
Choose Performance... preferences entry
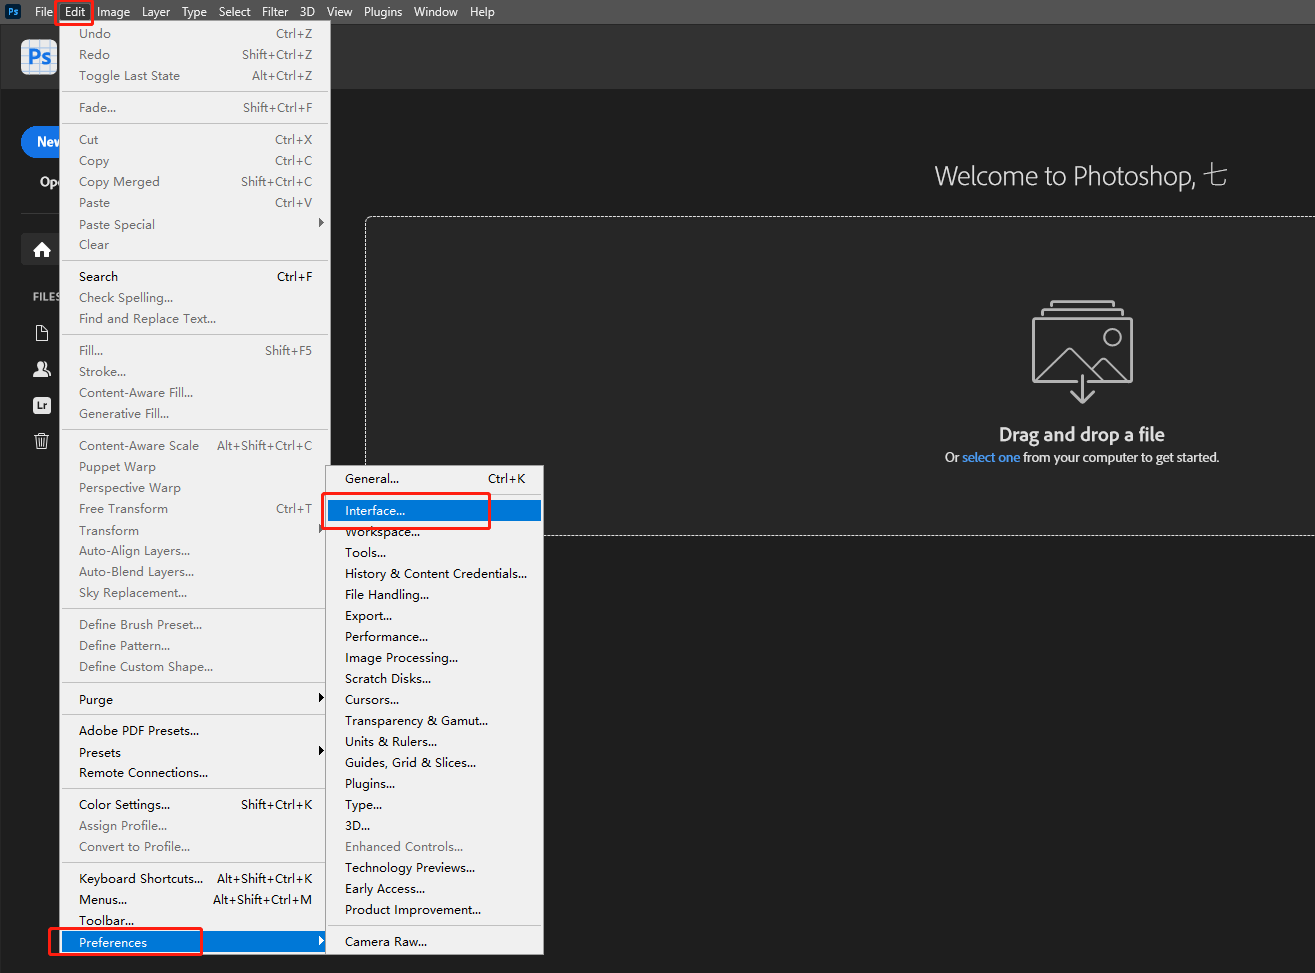(x=434, y=636)
